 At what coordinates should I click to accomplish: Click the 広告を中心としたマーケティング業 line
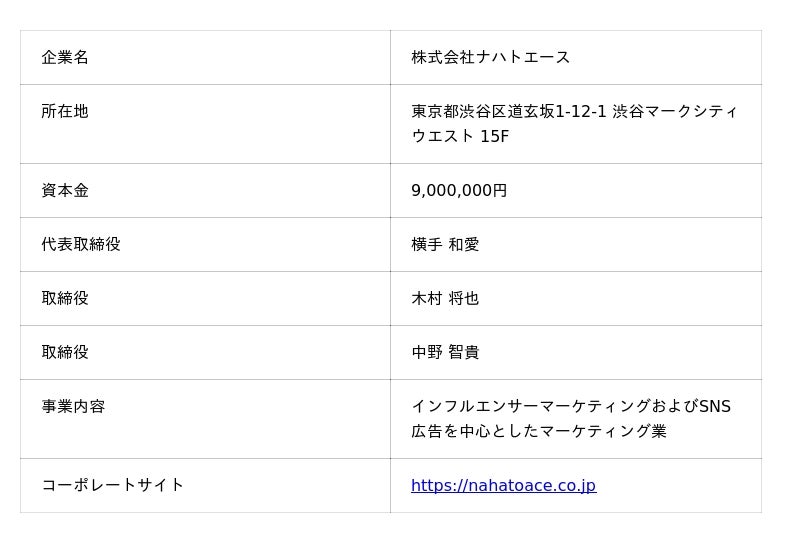pos(539,432)
